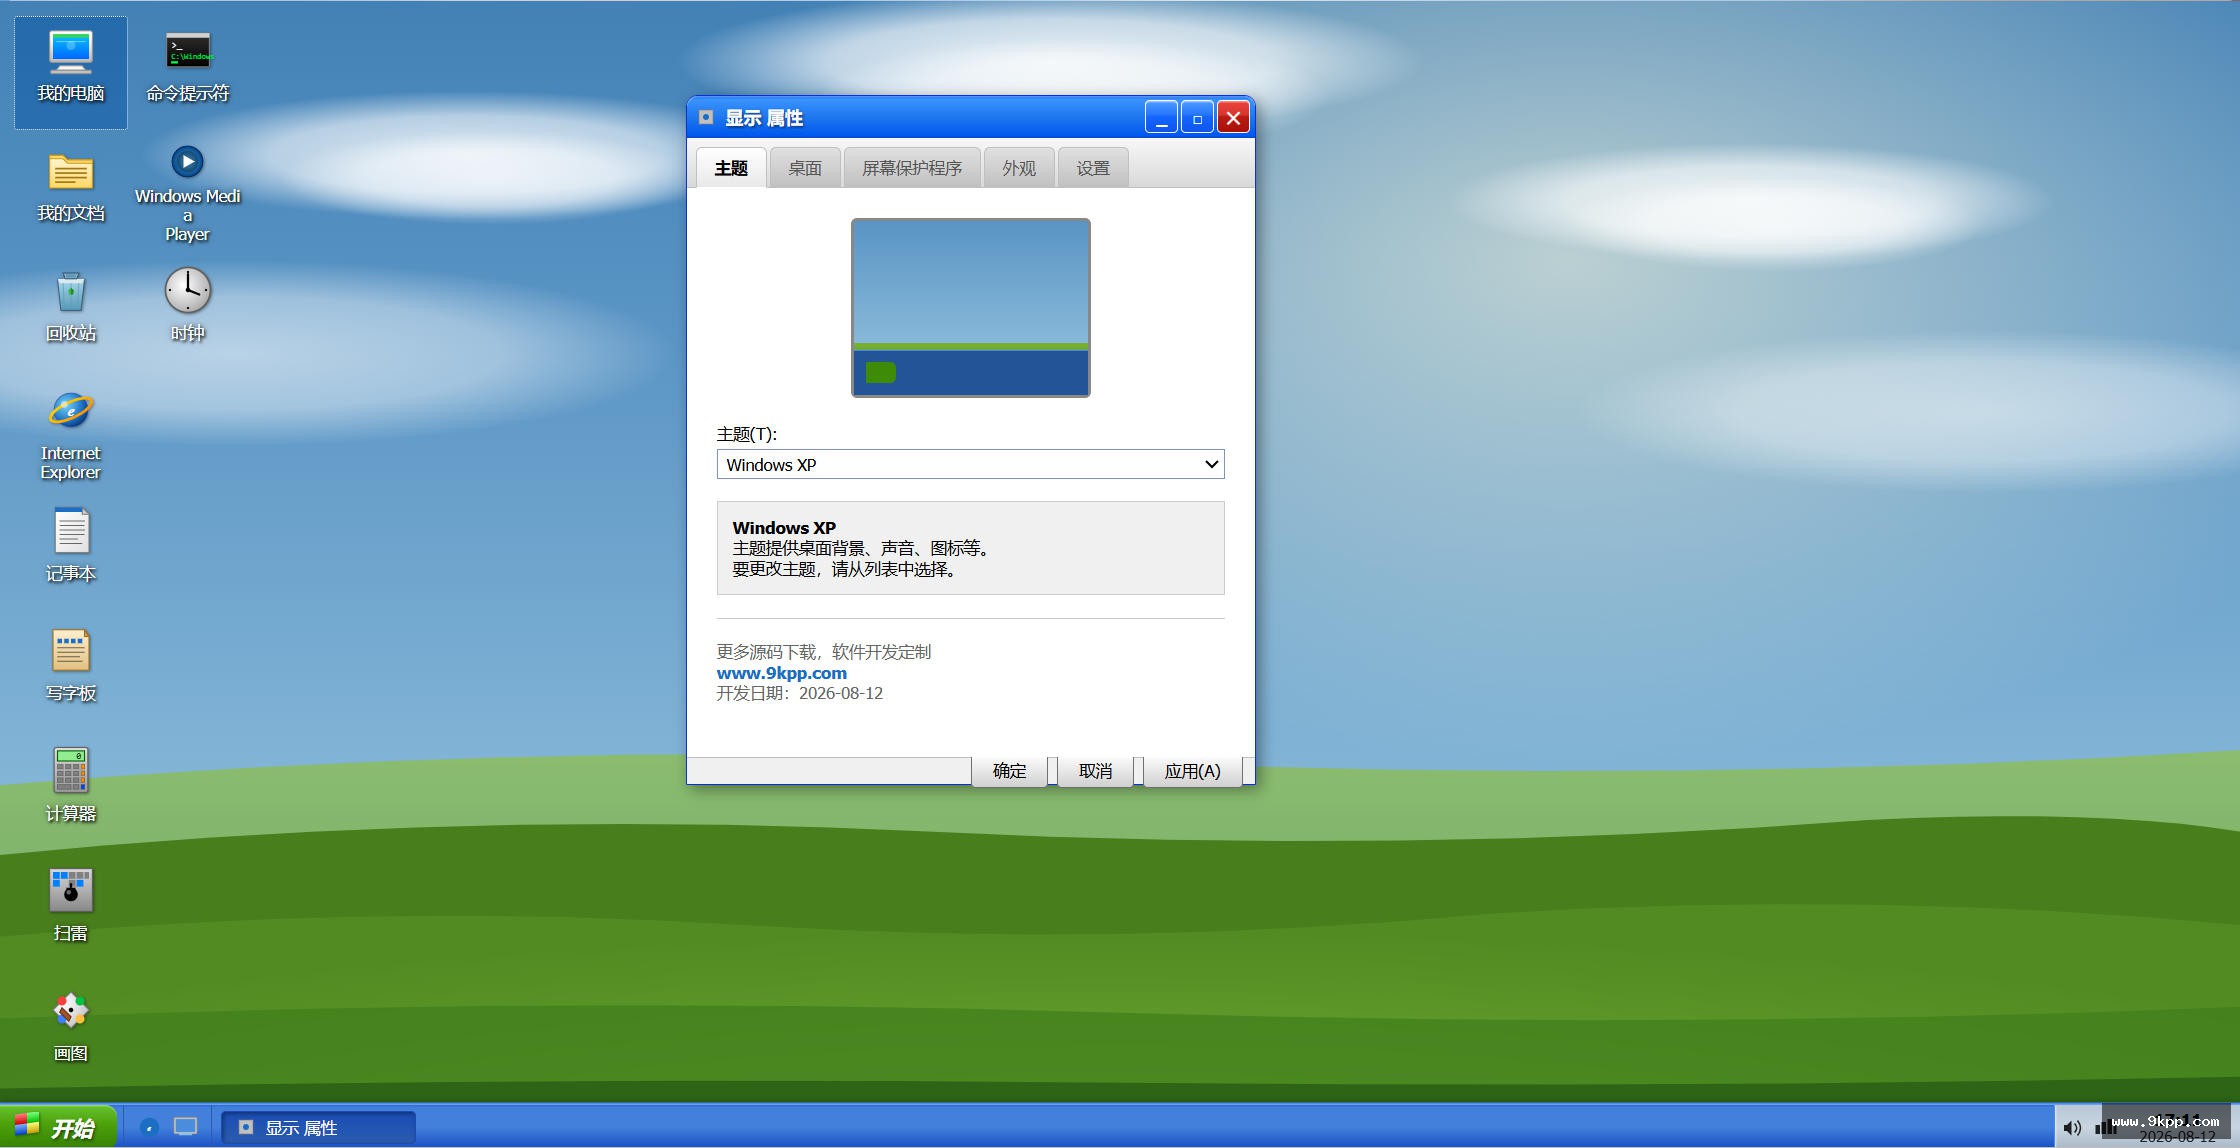Open the www.9kpp.com link

point(781,673)
